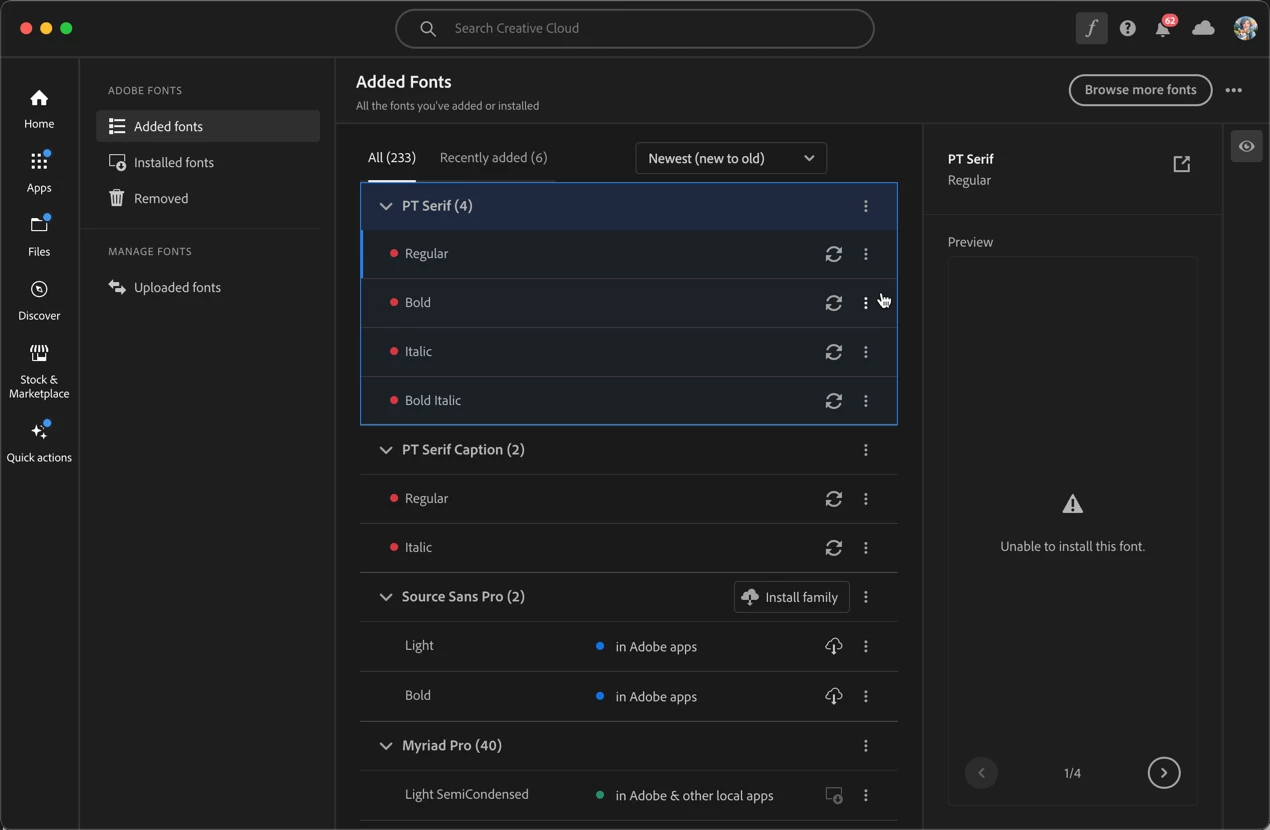Click the Browse more fonts button
Image resolution: width=1270 pixels, height=830 pixels.
(1140, 90)
